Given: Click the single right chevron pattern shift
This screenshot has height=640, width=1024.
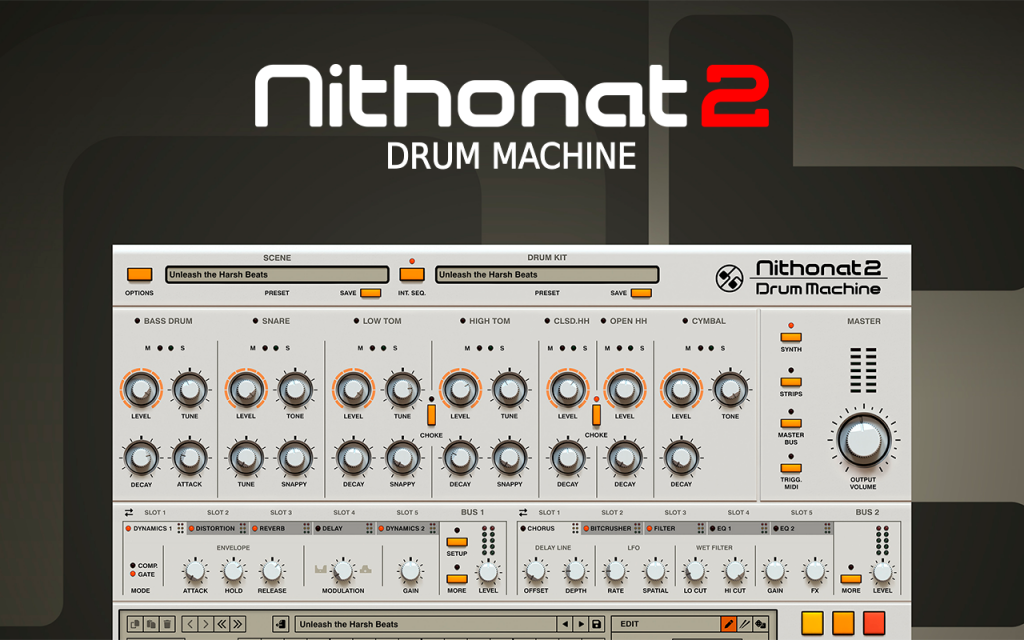Looking at the screenshot, I should click(x=206, y=624).
